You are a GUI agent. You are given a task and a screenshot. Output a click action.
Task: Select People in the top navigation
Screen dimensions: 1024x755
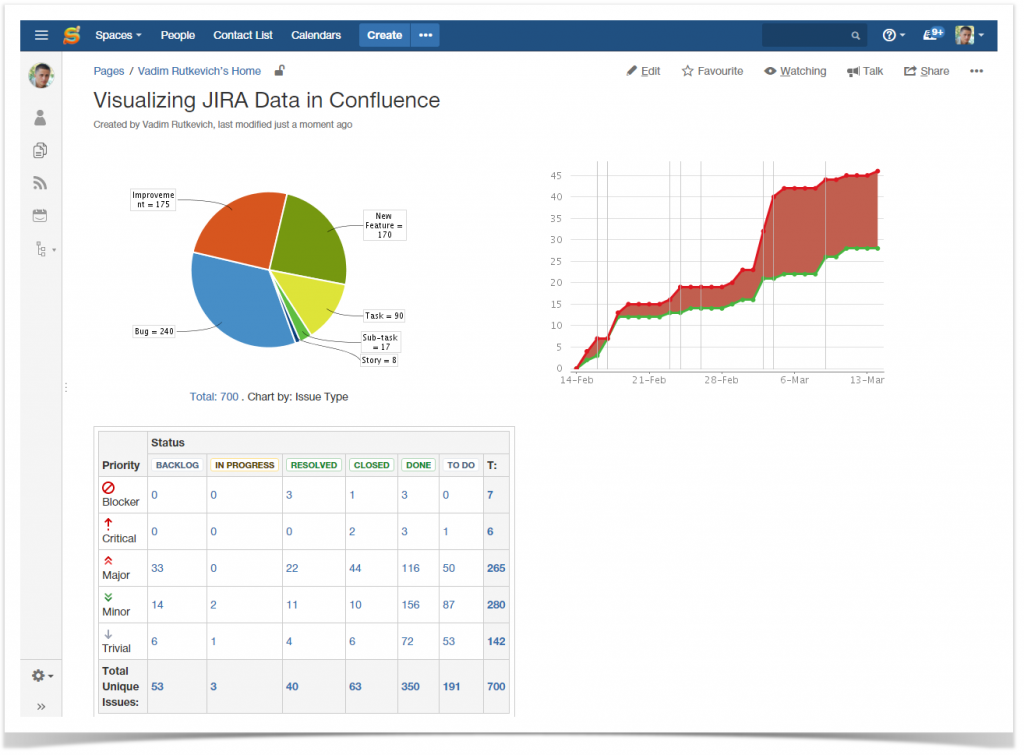pos(177,34)
